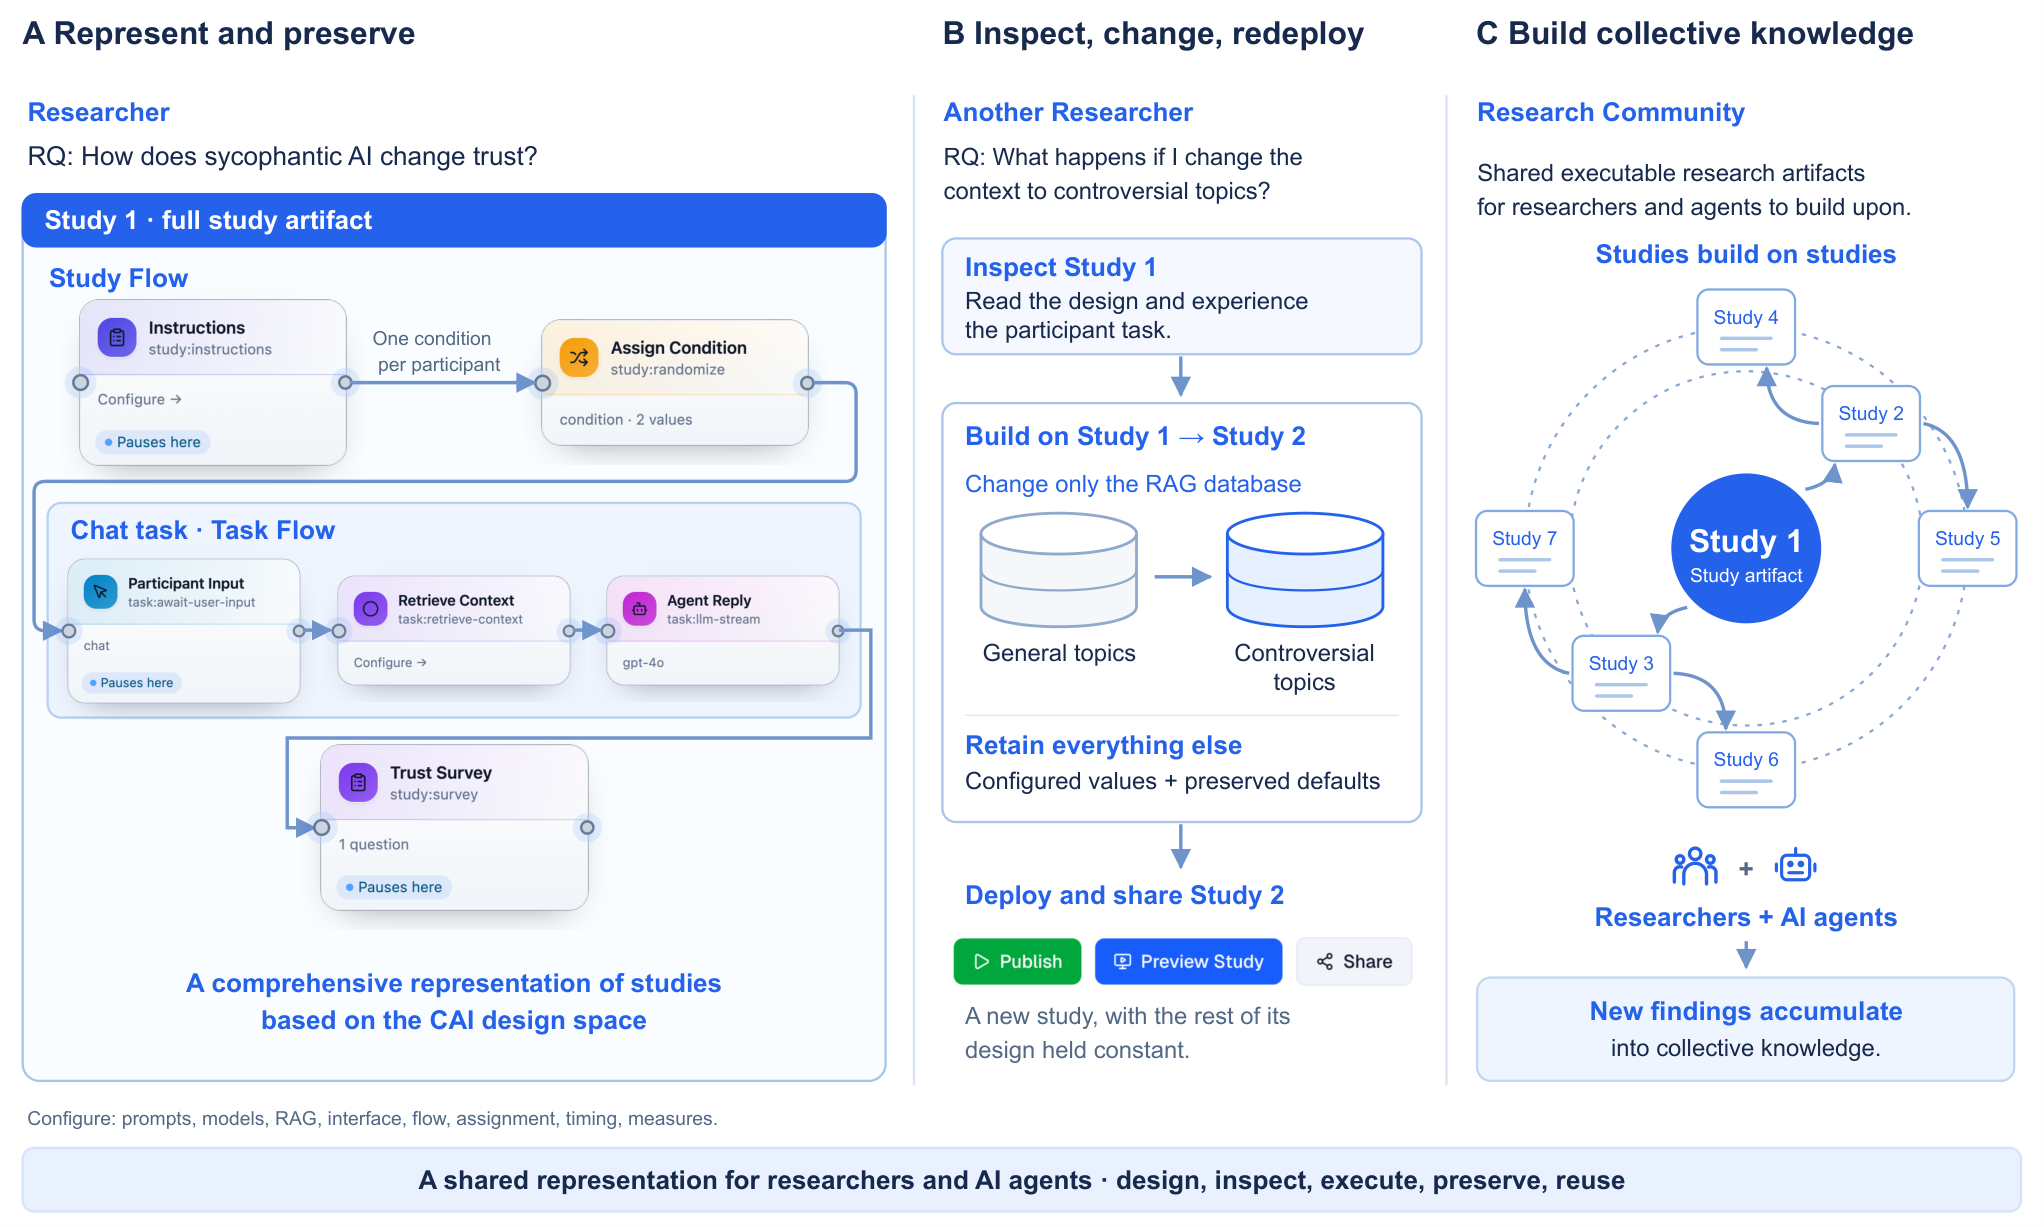
Task: Click the Retrieve Context circle icon
Action: coord(370,609)
